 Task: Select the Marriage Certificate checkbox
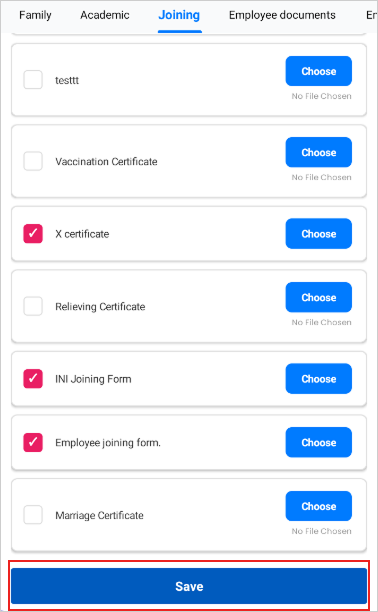click(x=33, y=514)
